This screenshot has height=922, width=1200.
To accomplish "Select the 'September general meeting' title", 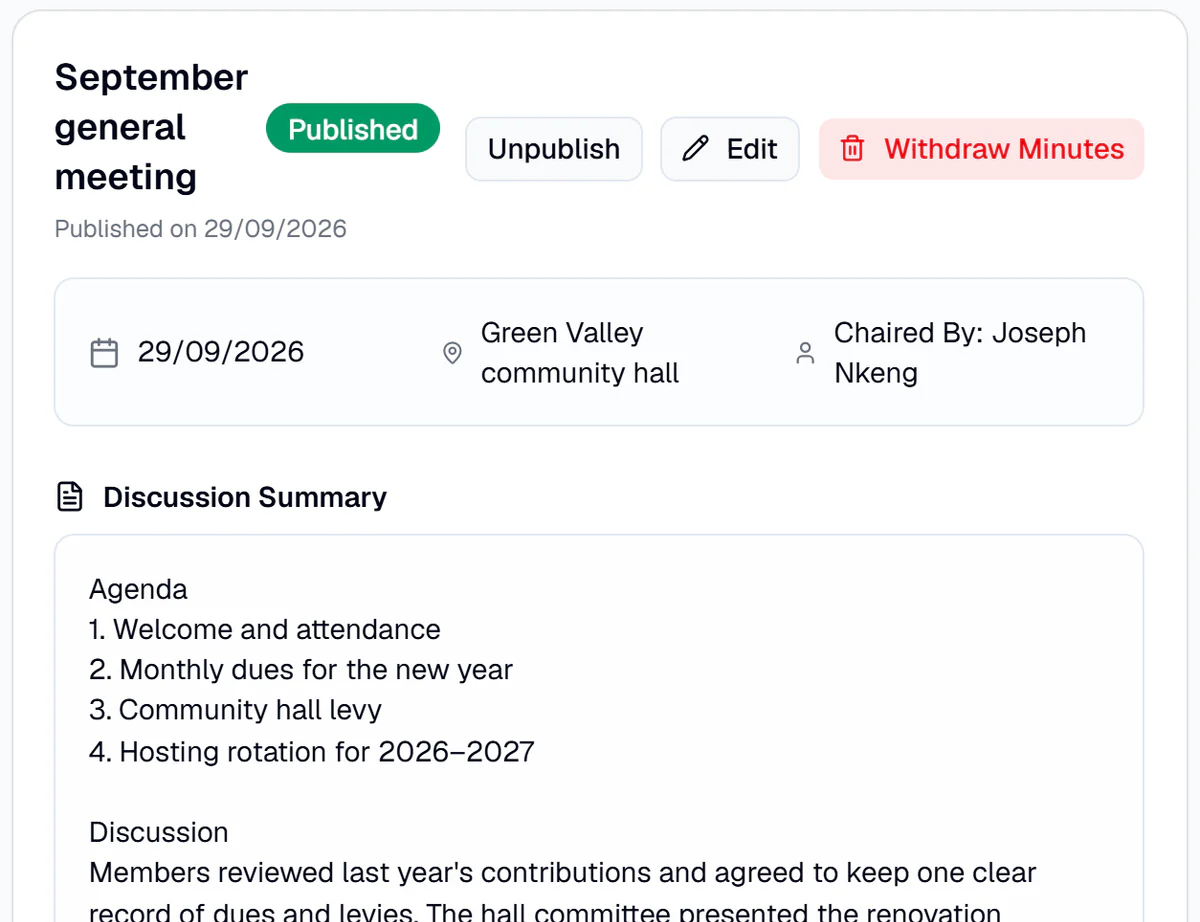I will pyautogui.click(x=152, y=127).
